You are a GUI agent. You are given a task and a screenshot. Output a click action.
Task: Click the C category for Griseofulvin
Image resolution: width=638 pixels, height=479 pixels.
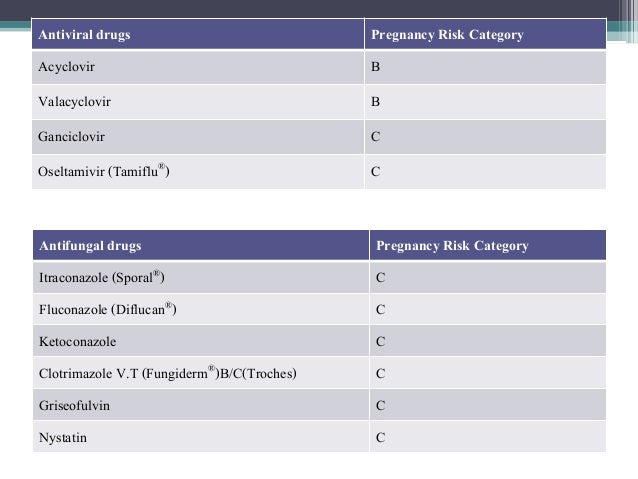tap(380, 405)
